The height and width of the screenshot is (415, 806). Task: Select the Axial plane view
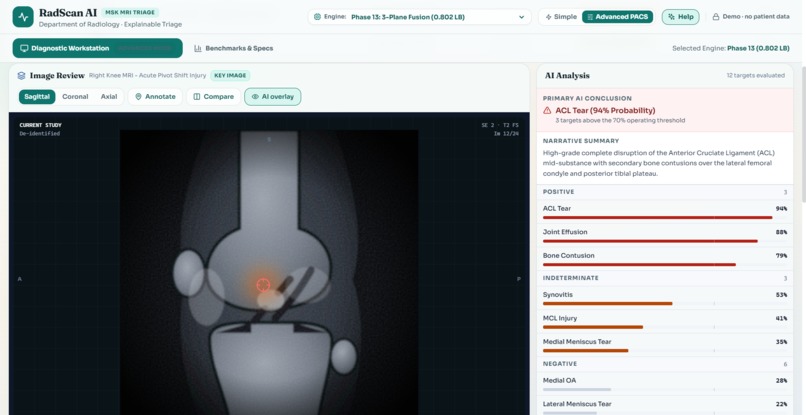[109, 97]
